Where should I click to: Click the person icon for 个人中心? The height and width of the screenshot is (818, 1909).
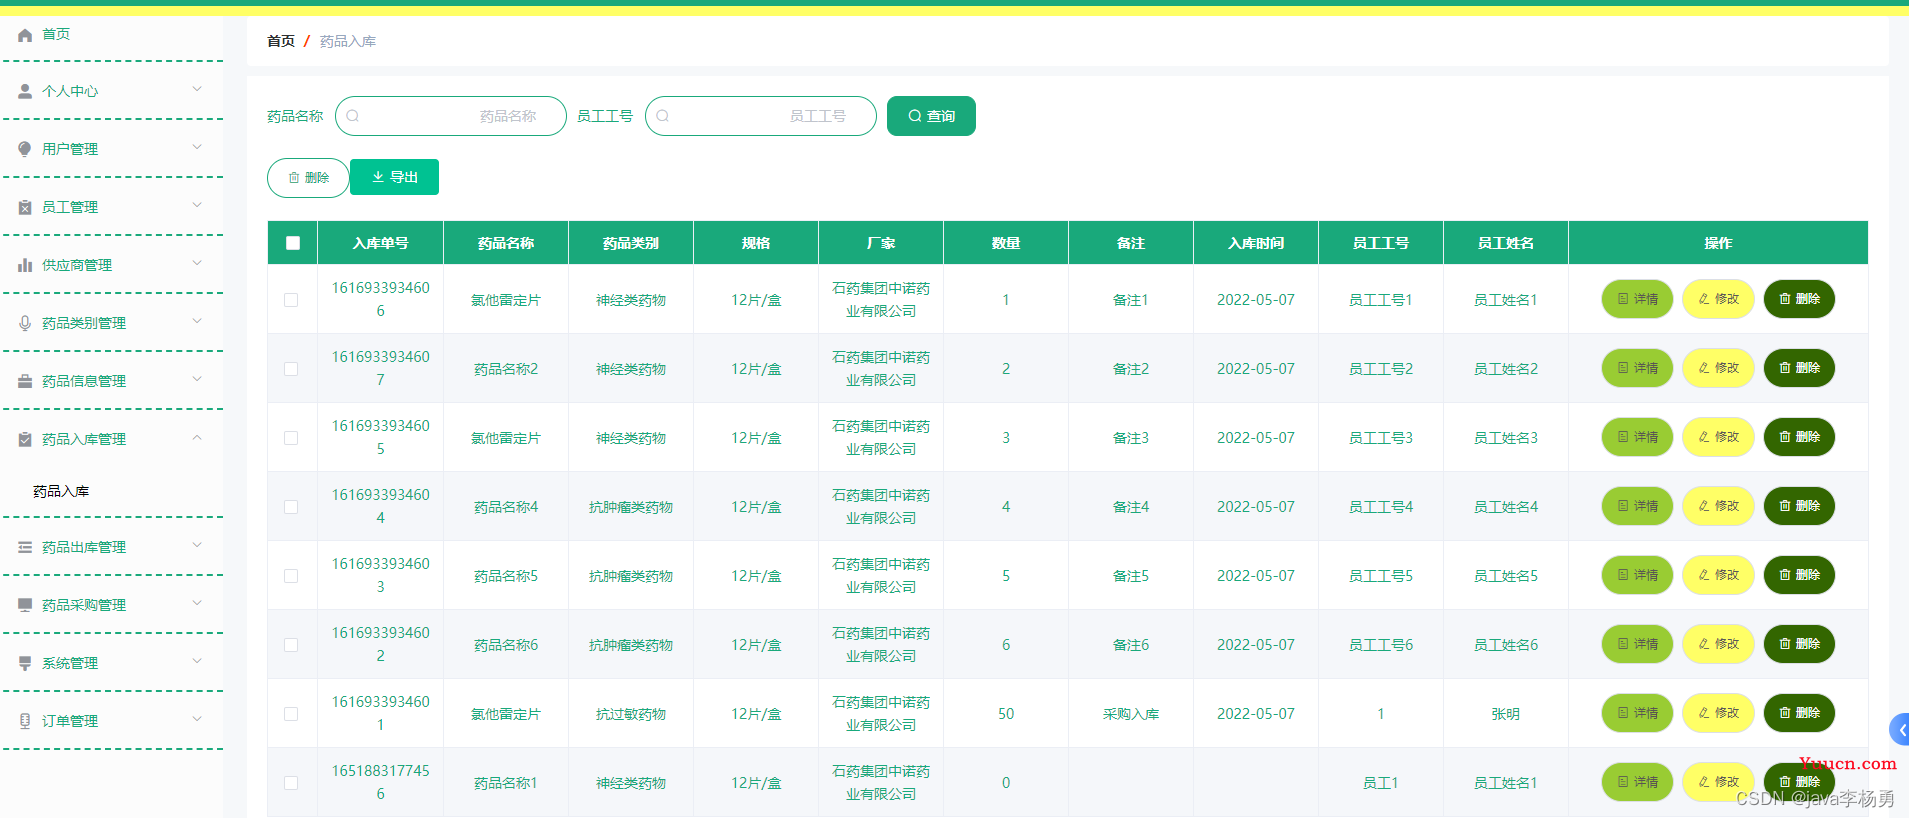[x=25, y=91]
